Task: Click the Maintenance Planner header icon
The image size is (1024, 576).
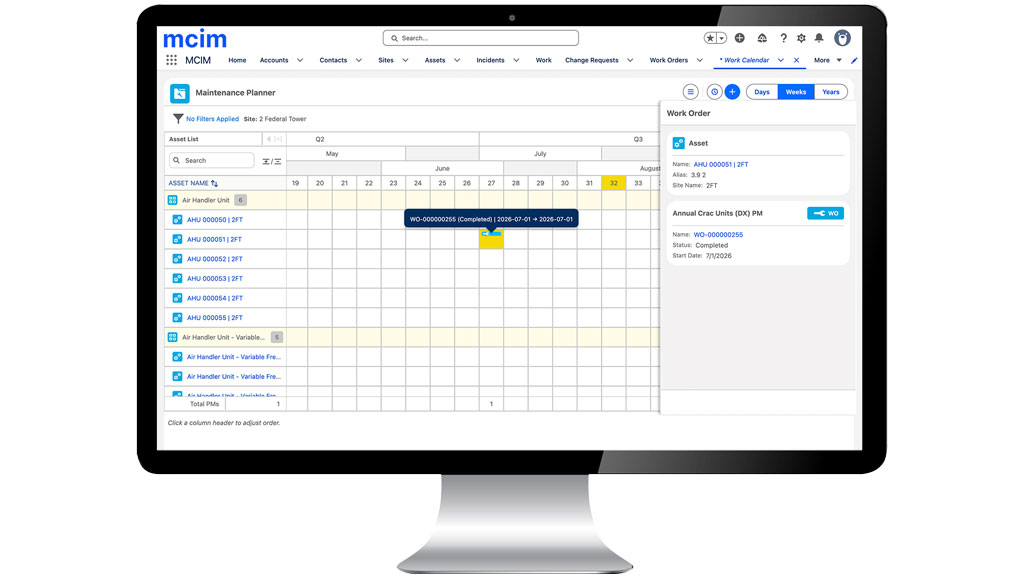Action: (x=180, y=93)
